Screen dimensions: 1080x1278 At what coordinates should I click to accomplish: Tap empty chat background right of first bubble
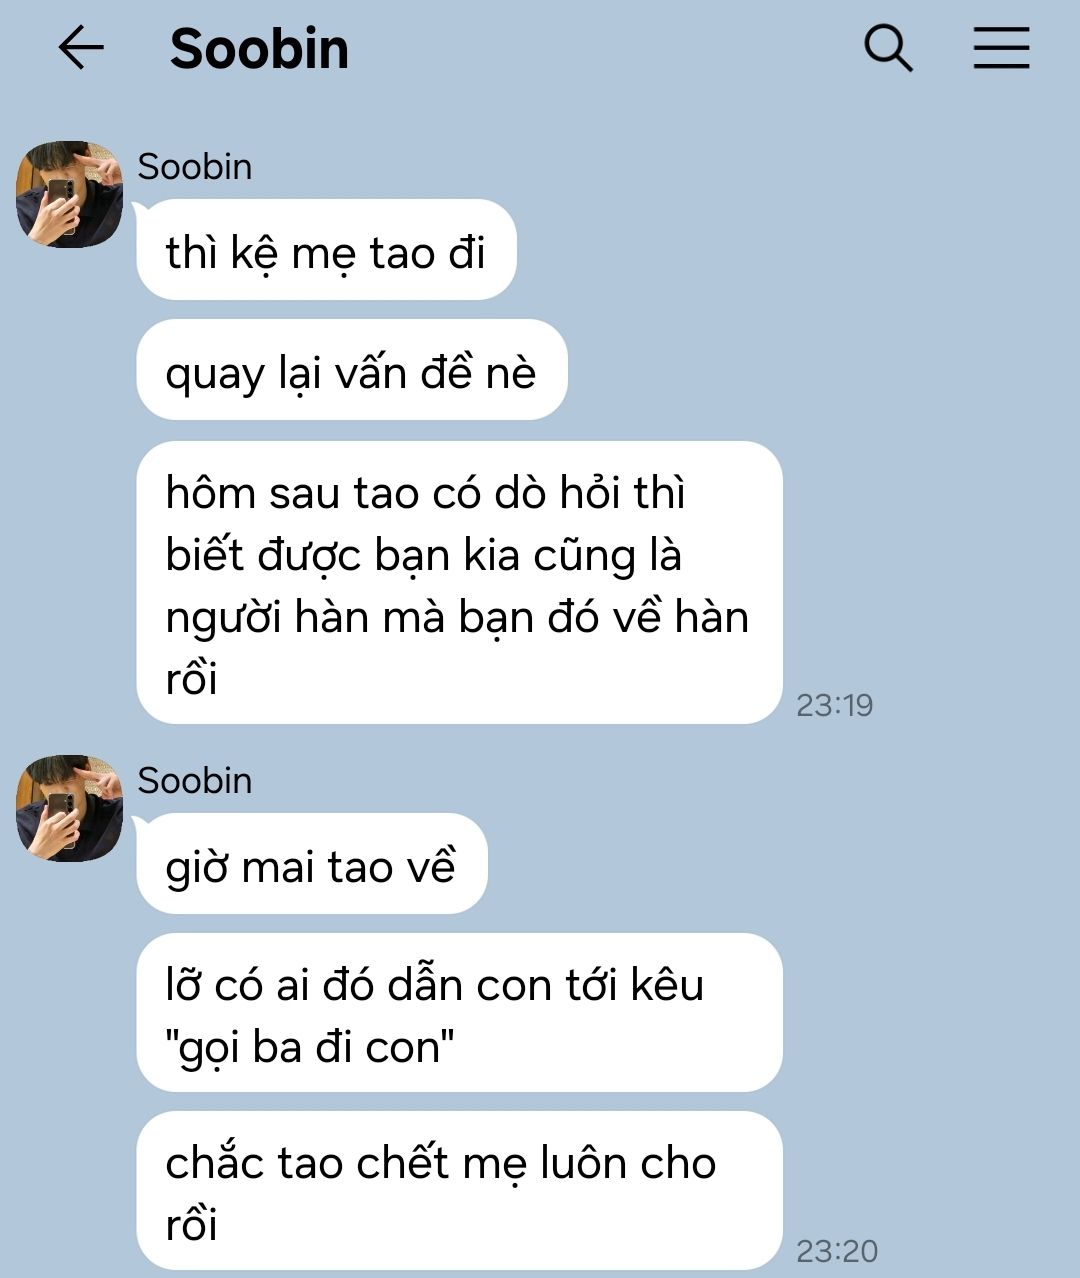pos(790,250)
